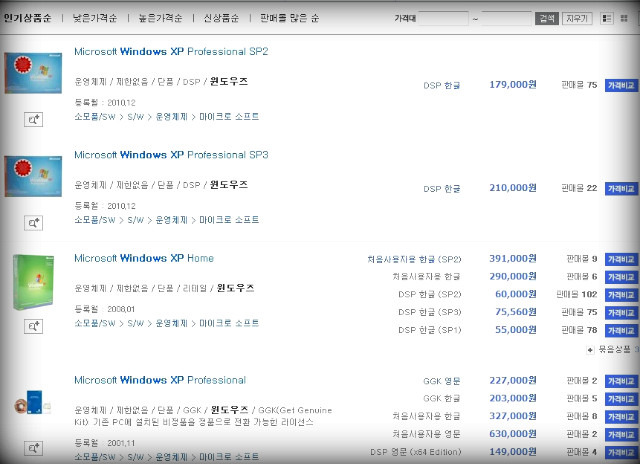640x464 pixels.
Task: Click 마이크로 소프트 breadcrumb under SP3 product
Action: point(229,220)
